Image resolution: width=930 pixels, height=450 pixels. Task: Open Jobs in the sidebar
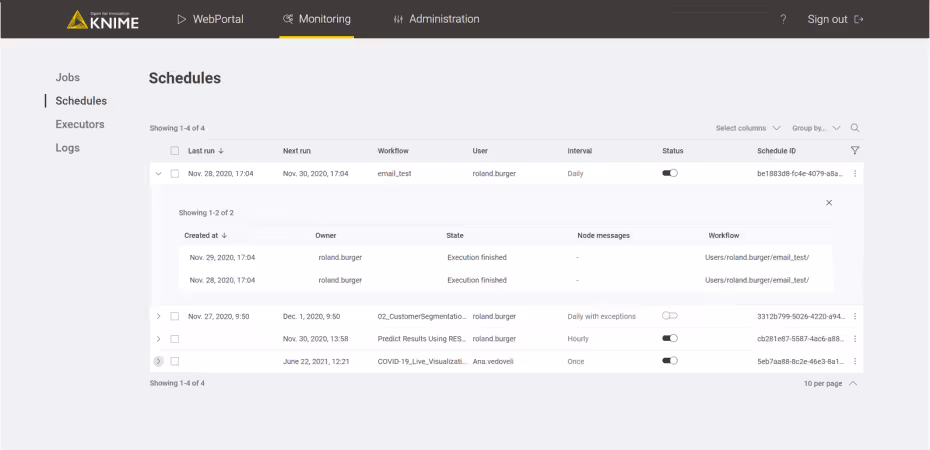coord(68,78)
